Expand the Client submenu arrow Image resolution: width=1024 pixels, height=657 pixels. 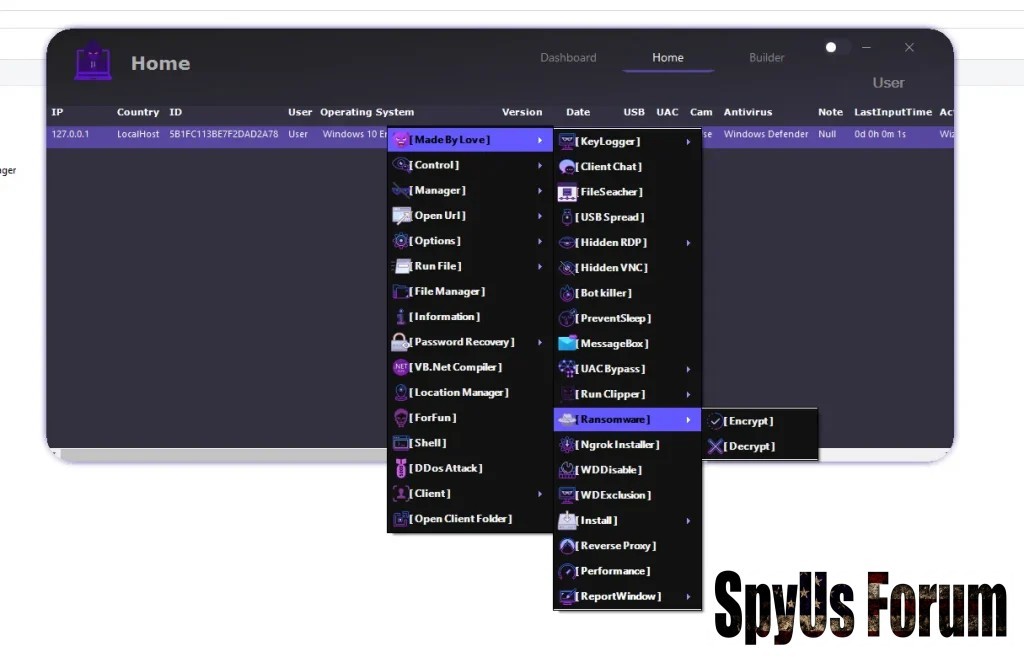(x=540, y=494)
